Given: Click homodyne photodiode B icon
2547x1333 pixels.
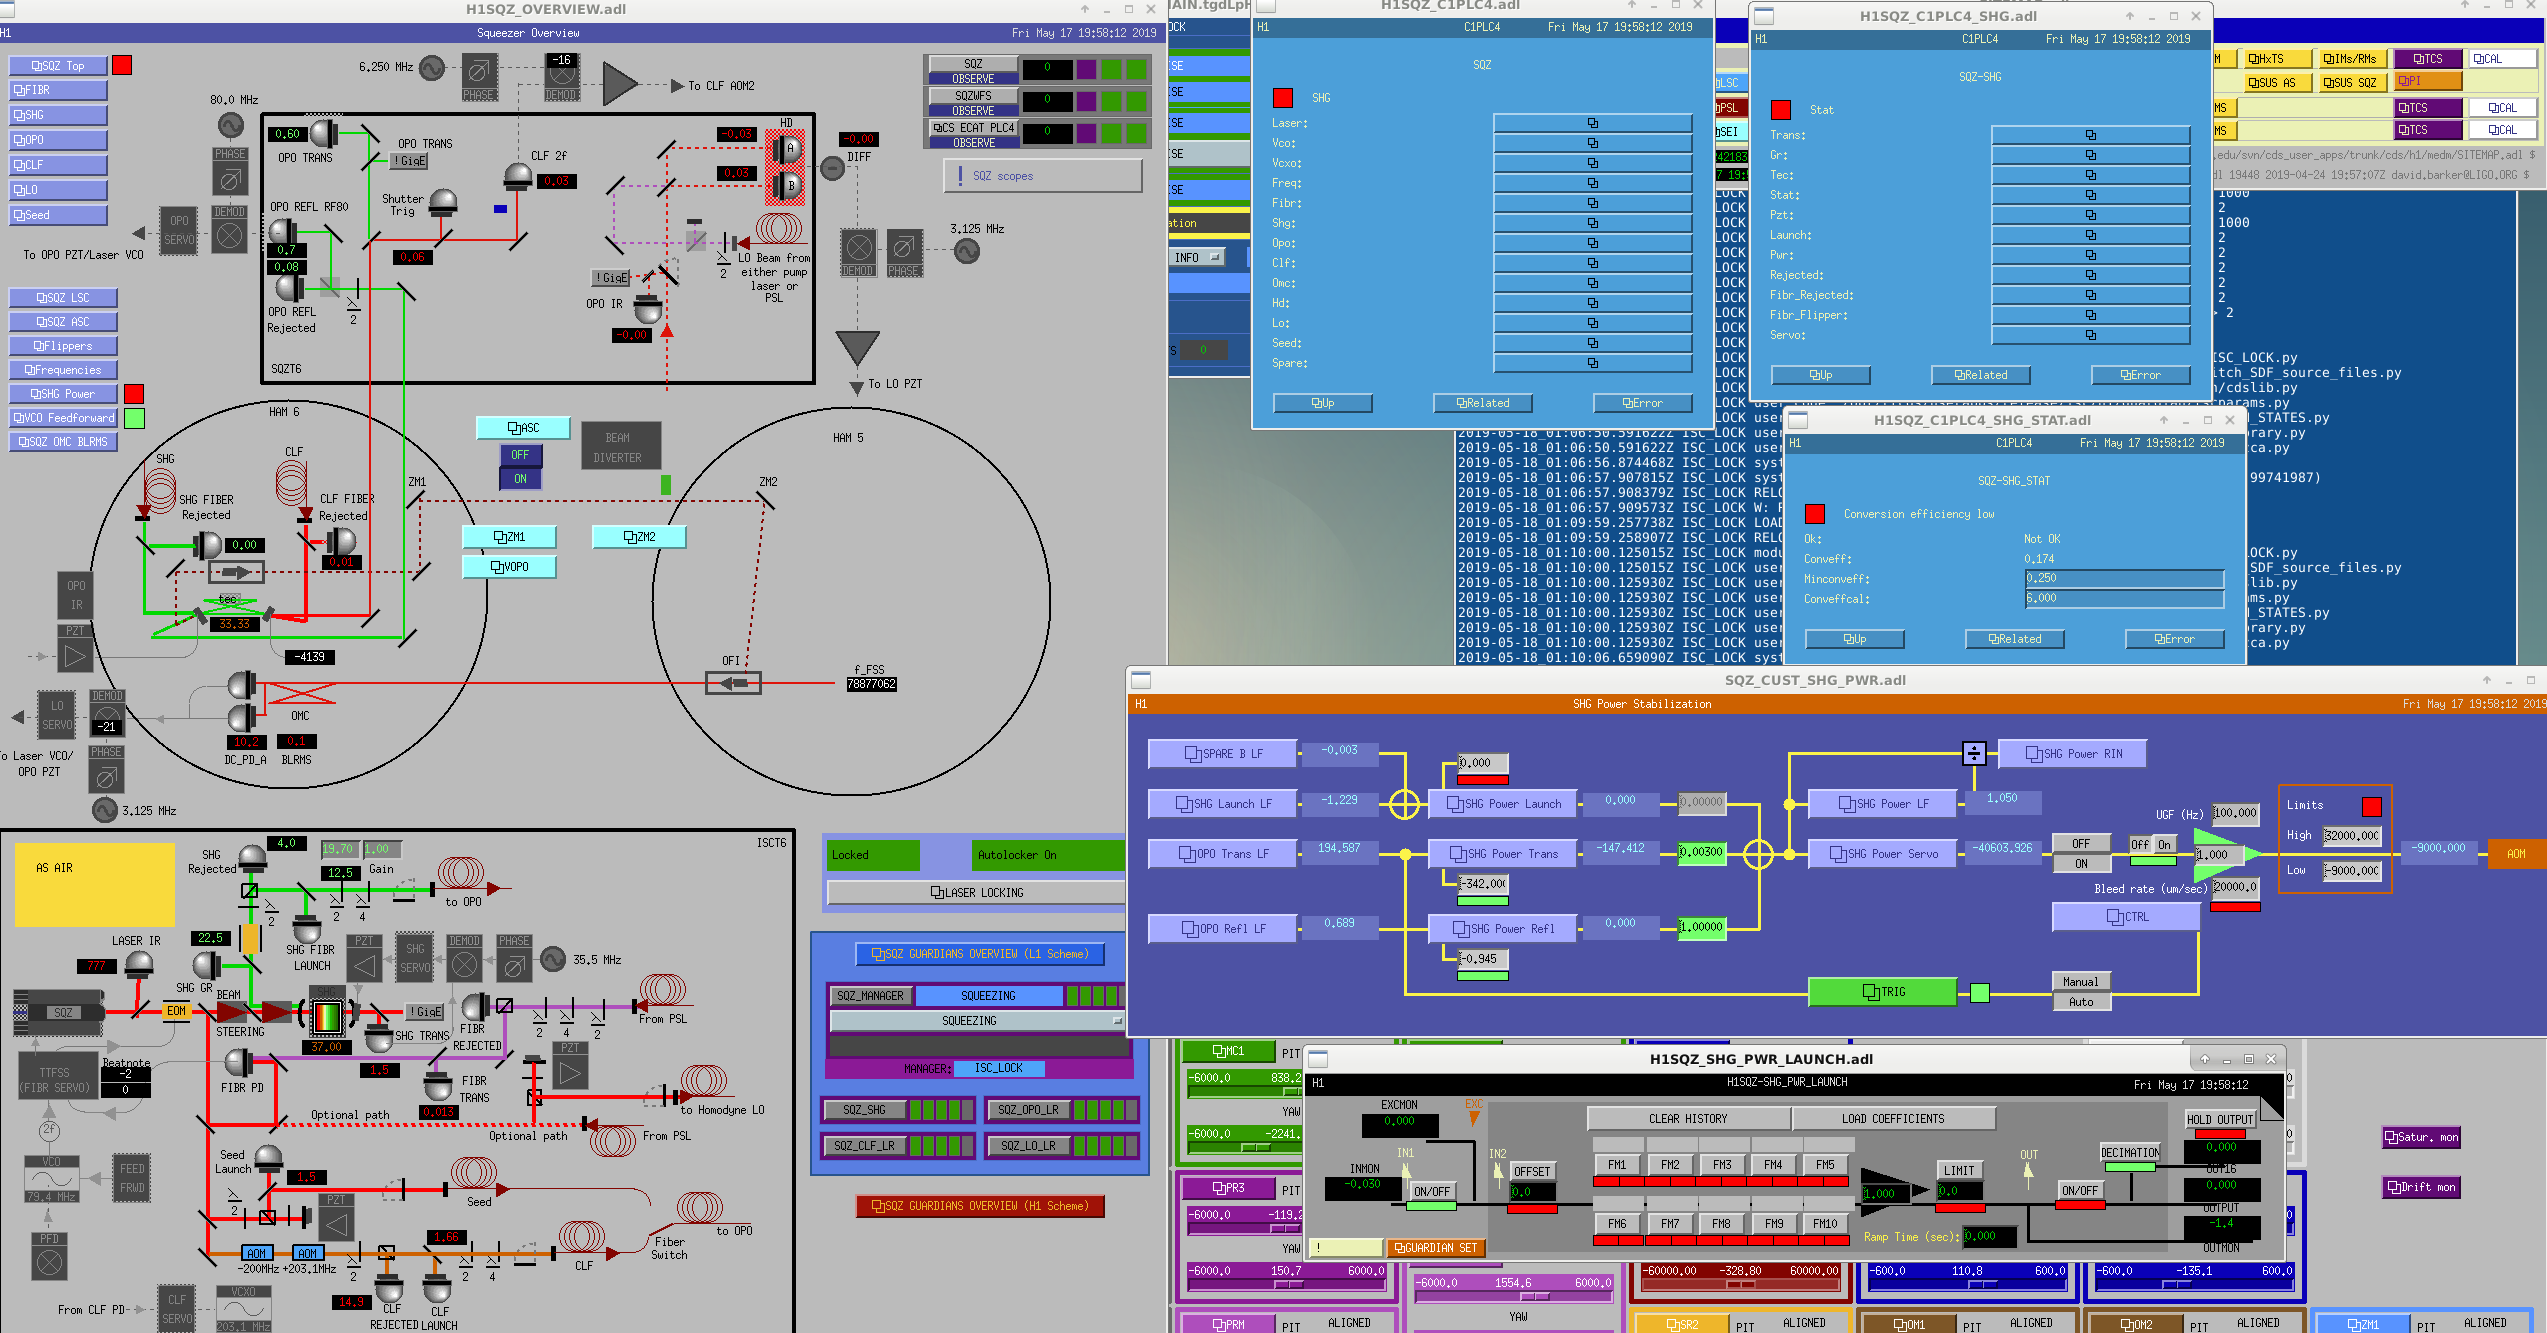Looking at the screenshot, I should coord(787,186).
